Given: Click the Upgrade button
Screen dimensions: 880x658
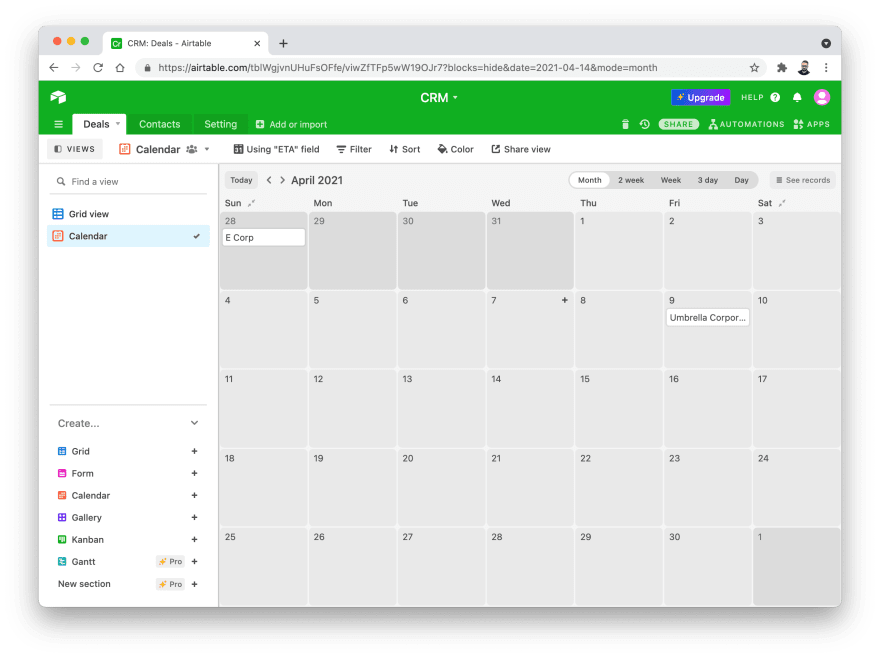Looking at the screenshot, I should (x=700, y=97).
